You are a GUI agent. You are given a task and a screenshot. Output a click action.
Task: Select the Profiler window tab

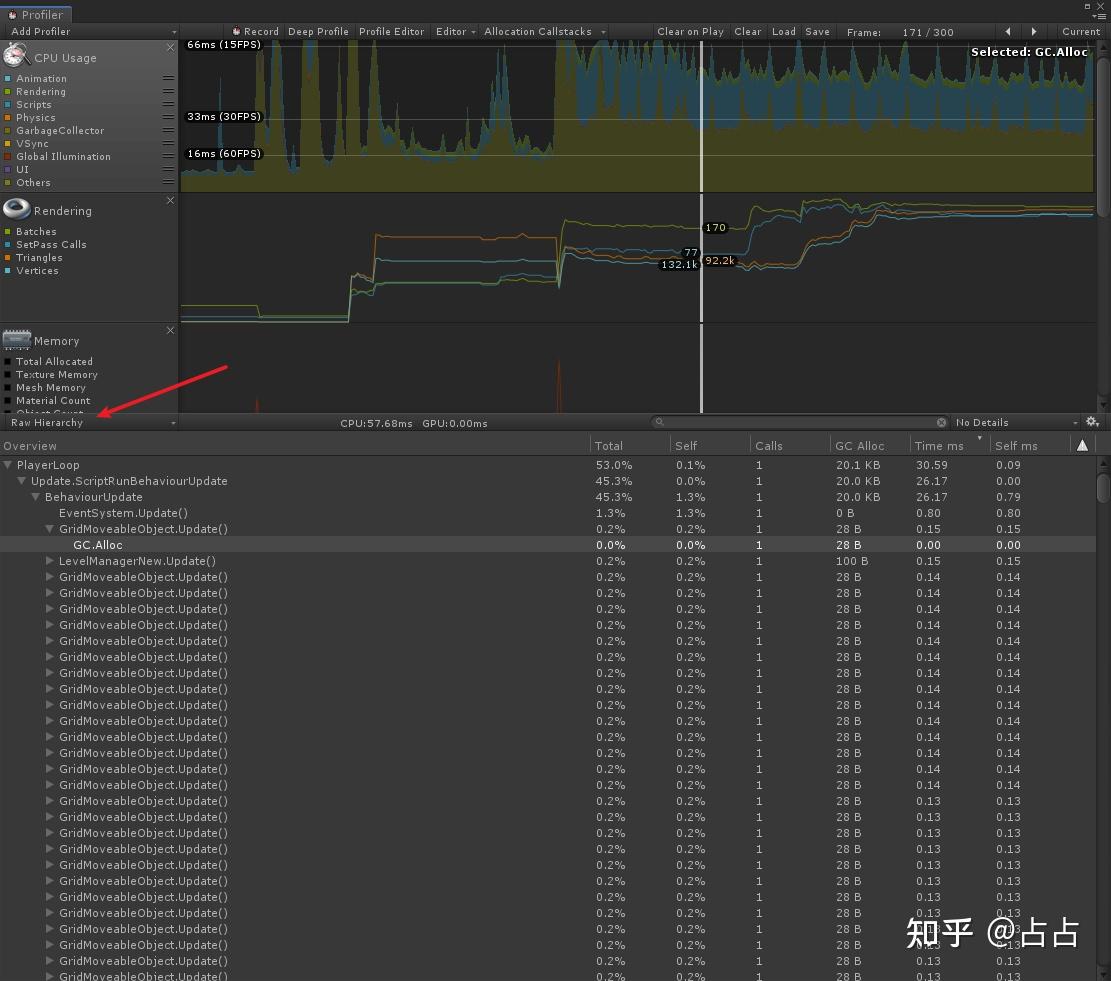(x=36, y=15)
